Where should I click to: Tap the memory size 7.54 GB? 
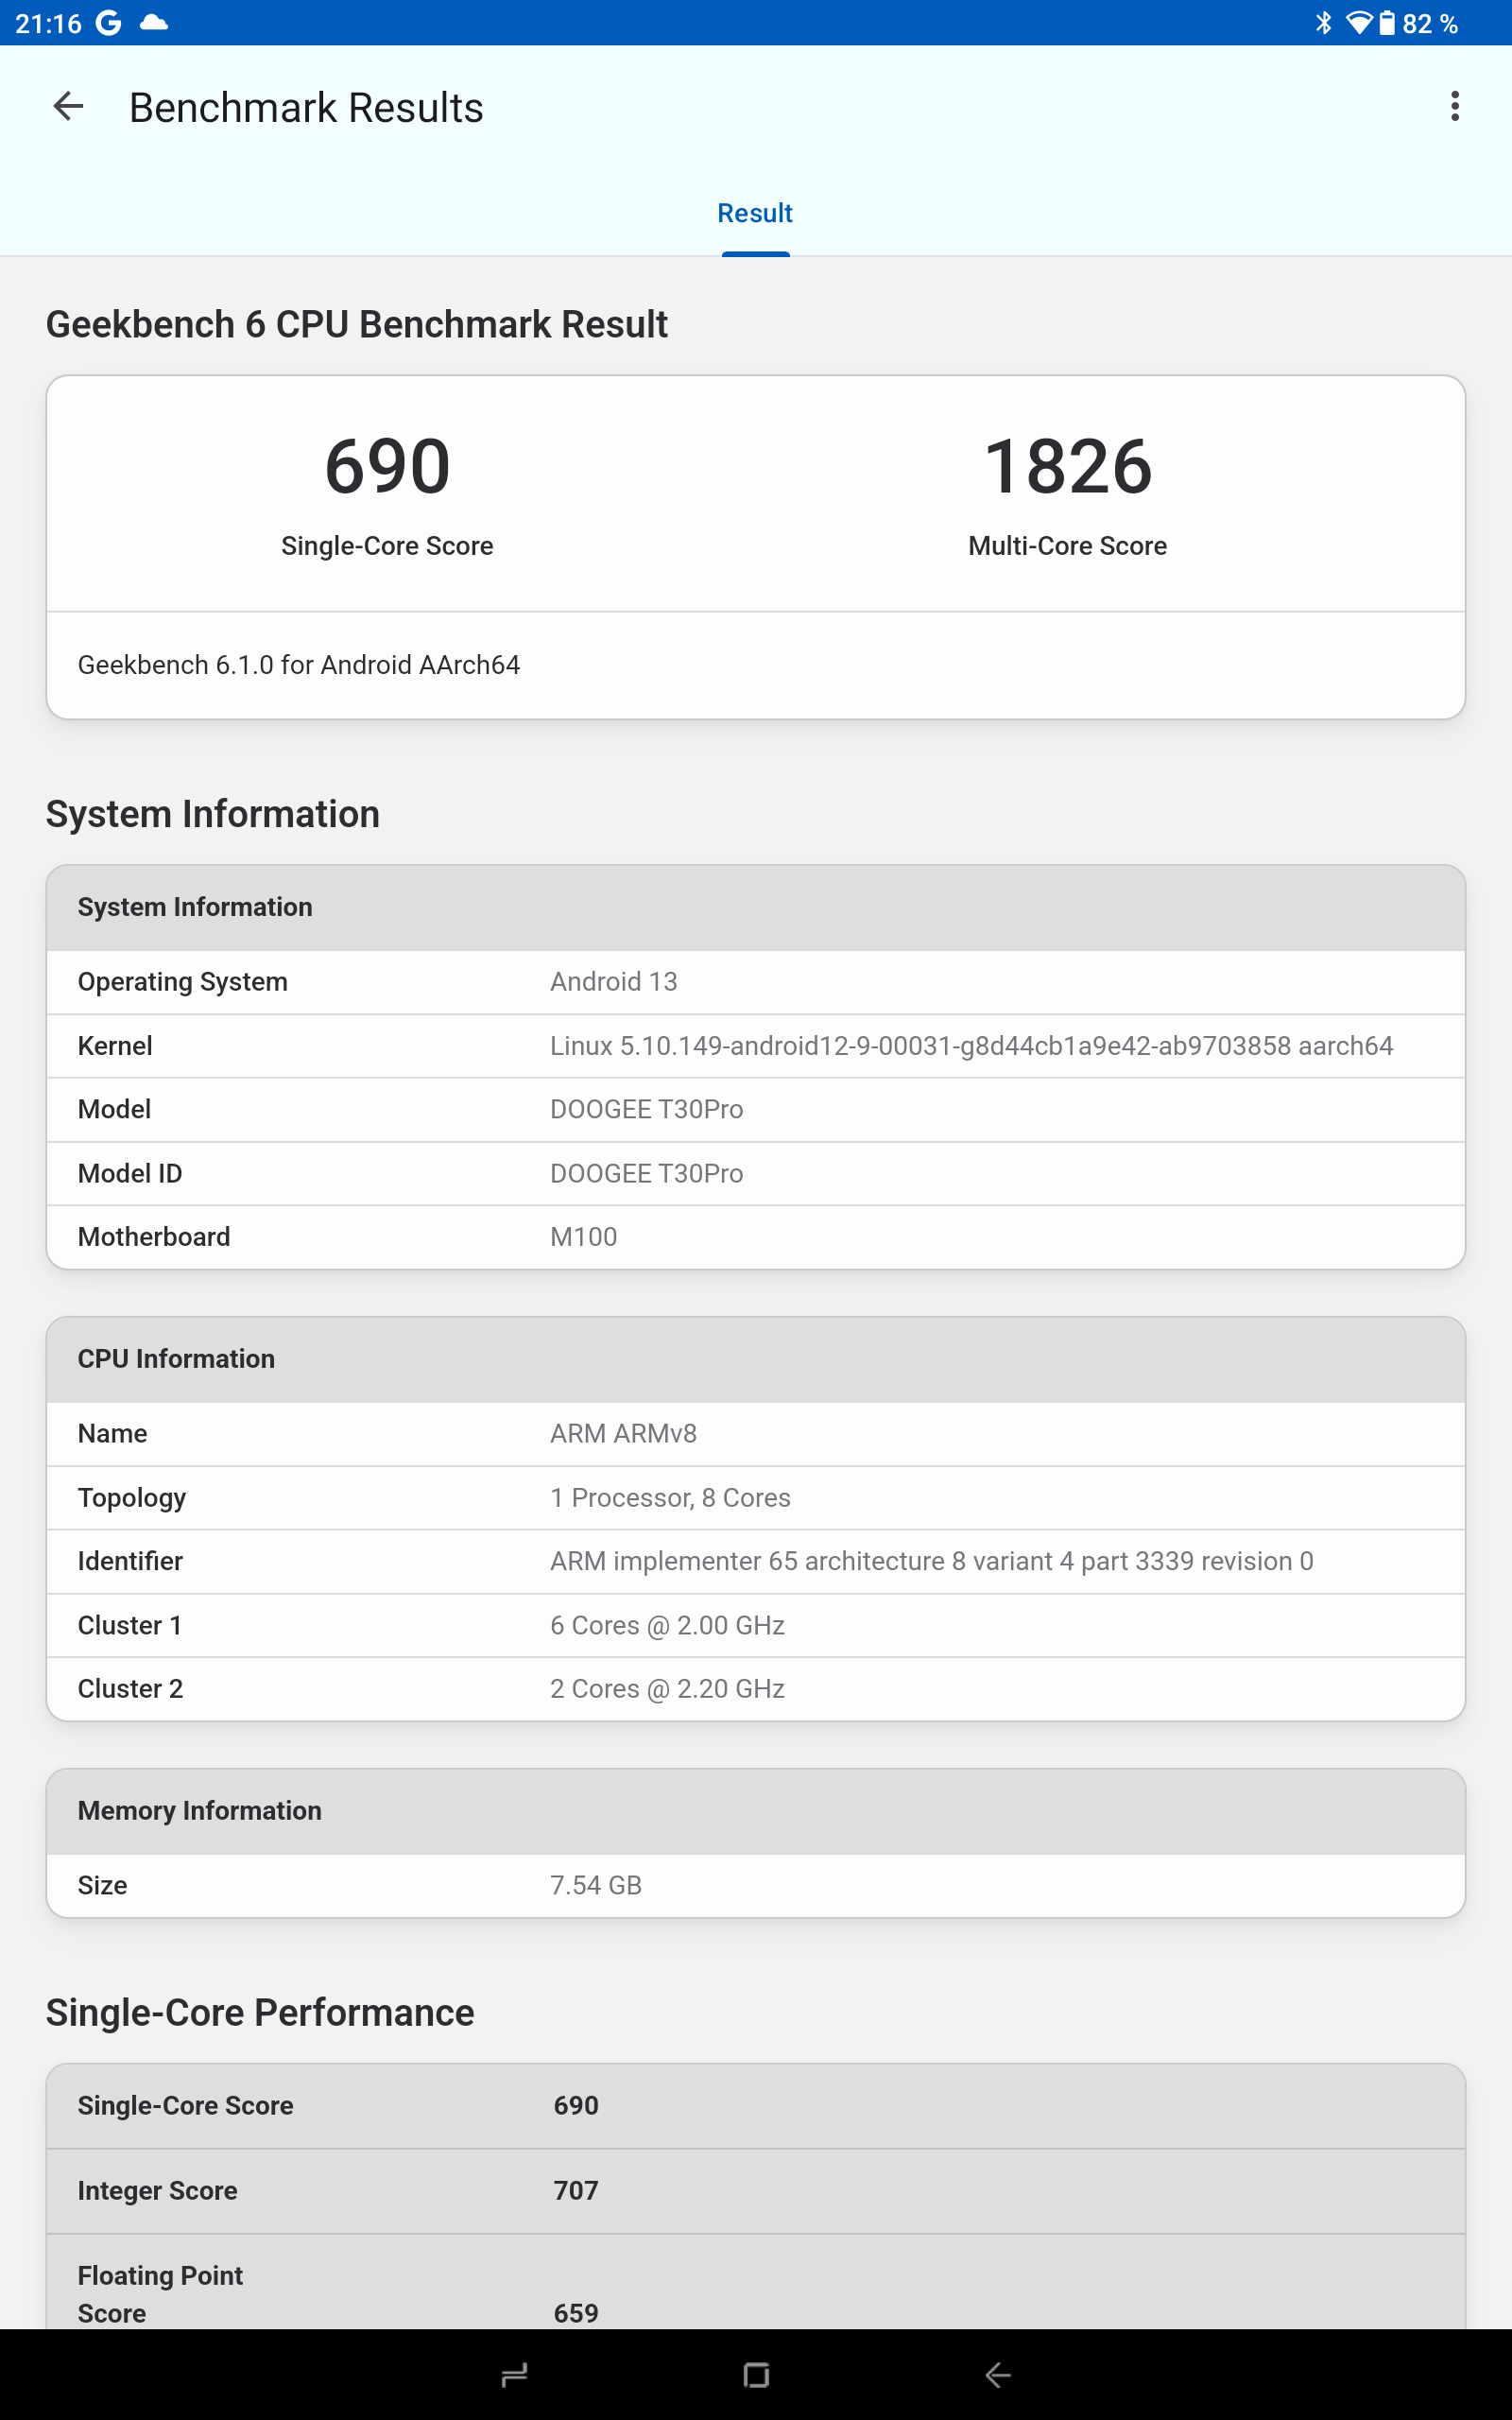(596, 1885)
